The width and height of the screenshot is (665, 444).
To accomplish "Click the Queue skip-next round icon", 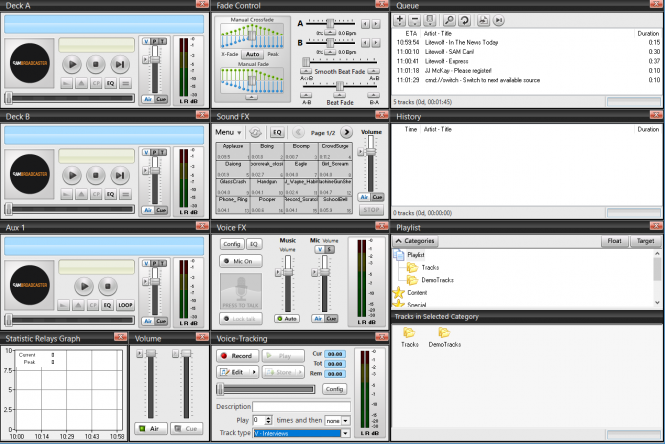I will 499,20.
